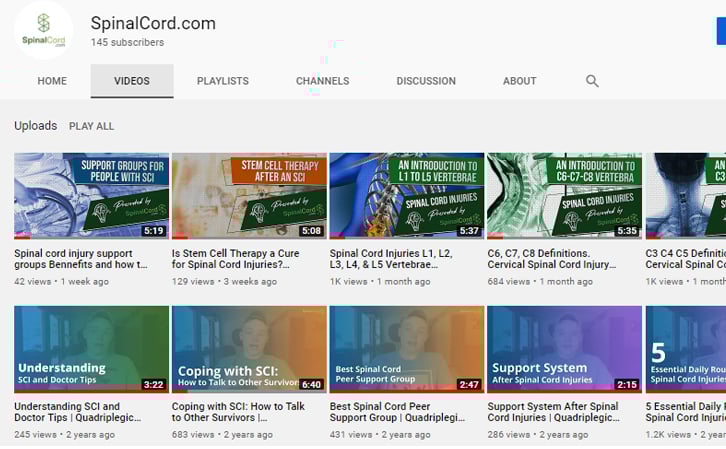Click the 129 views • 3 weeks ago text
This screenshot has height=449, width=726.
click(x=225, y=281)
